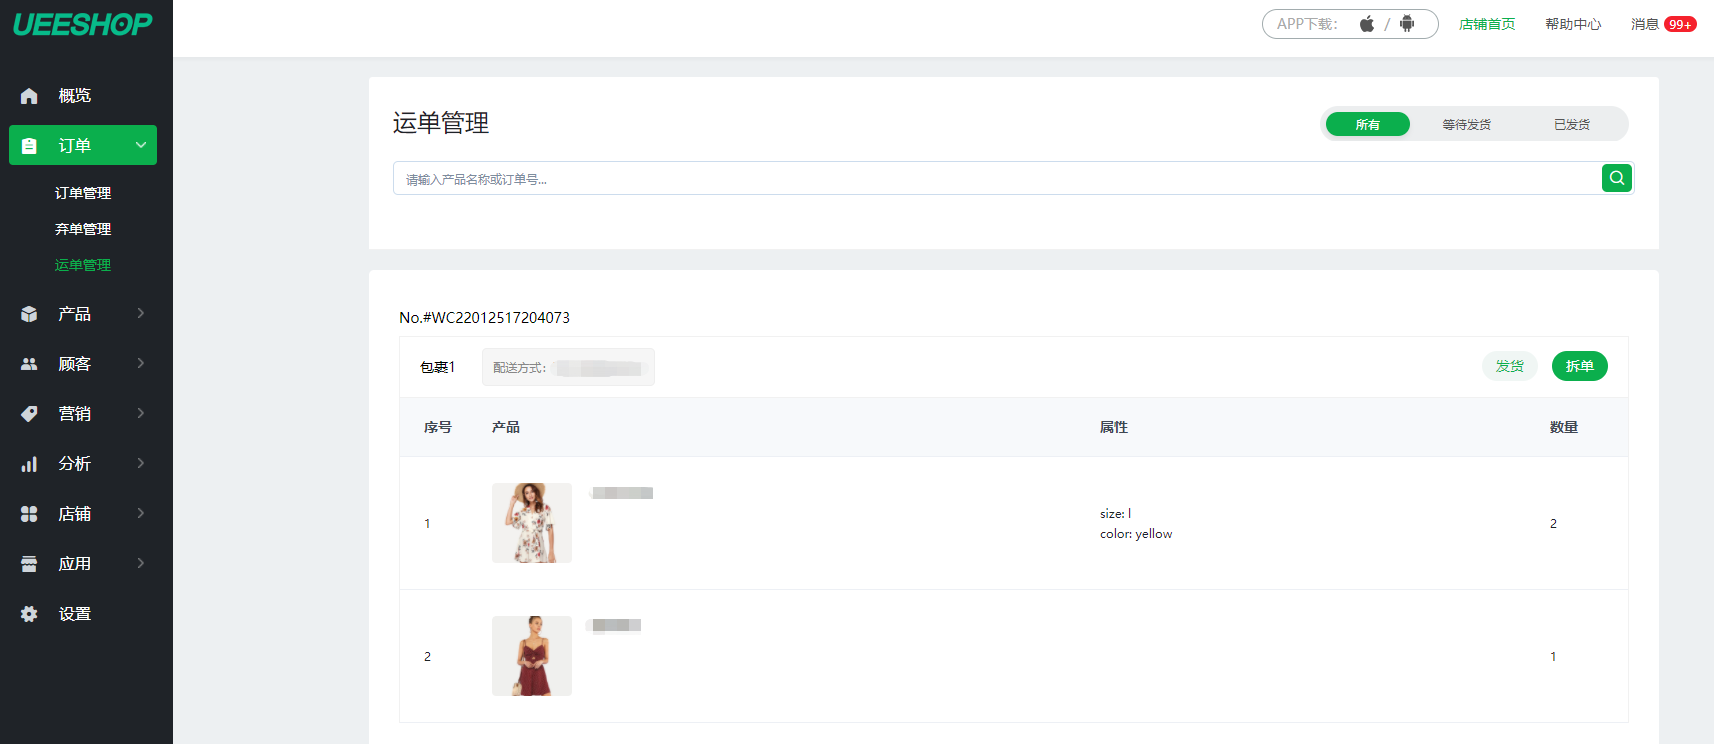Open 弃单管理 submenu item

pyautogui.click(x=83, y=229)
